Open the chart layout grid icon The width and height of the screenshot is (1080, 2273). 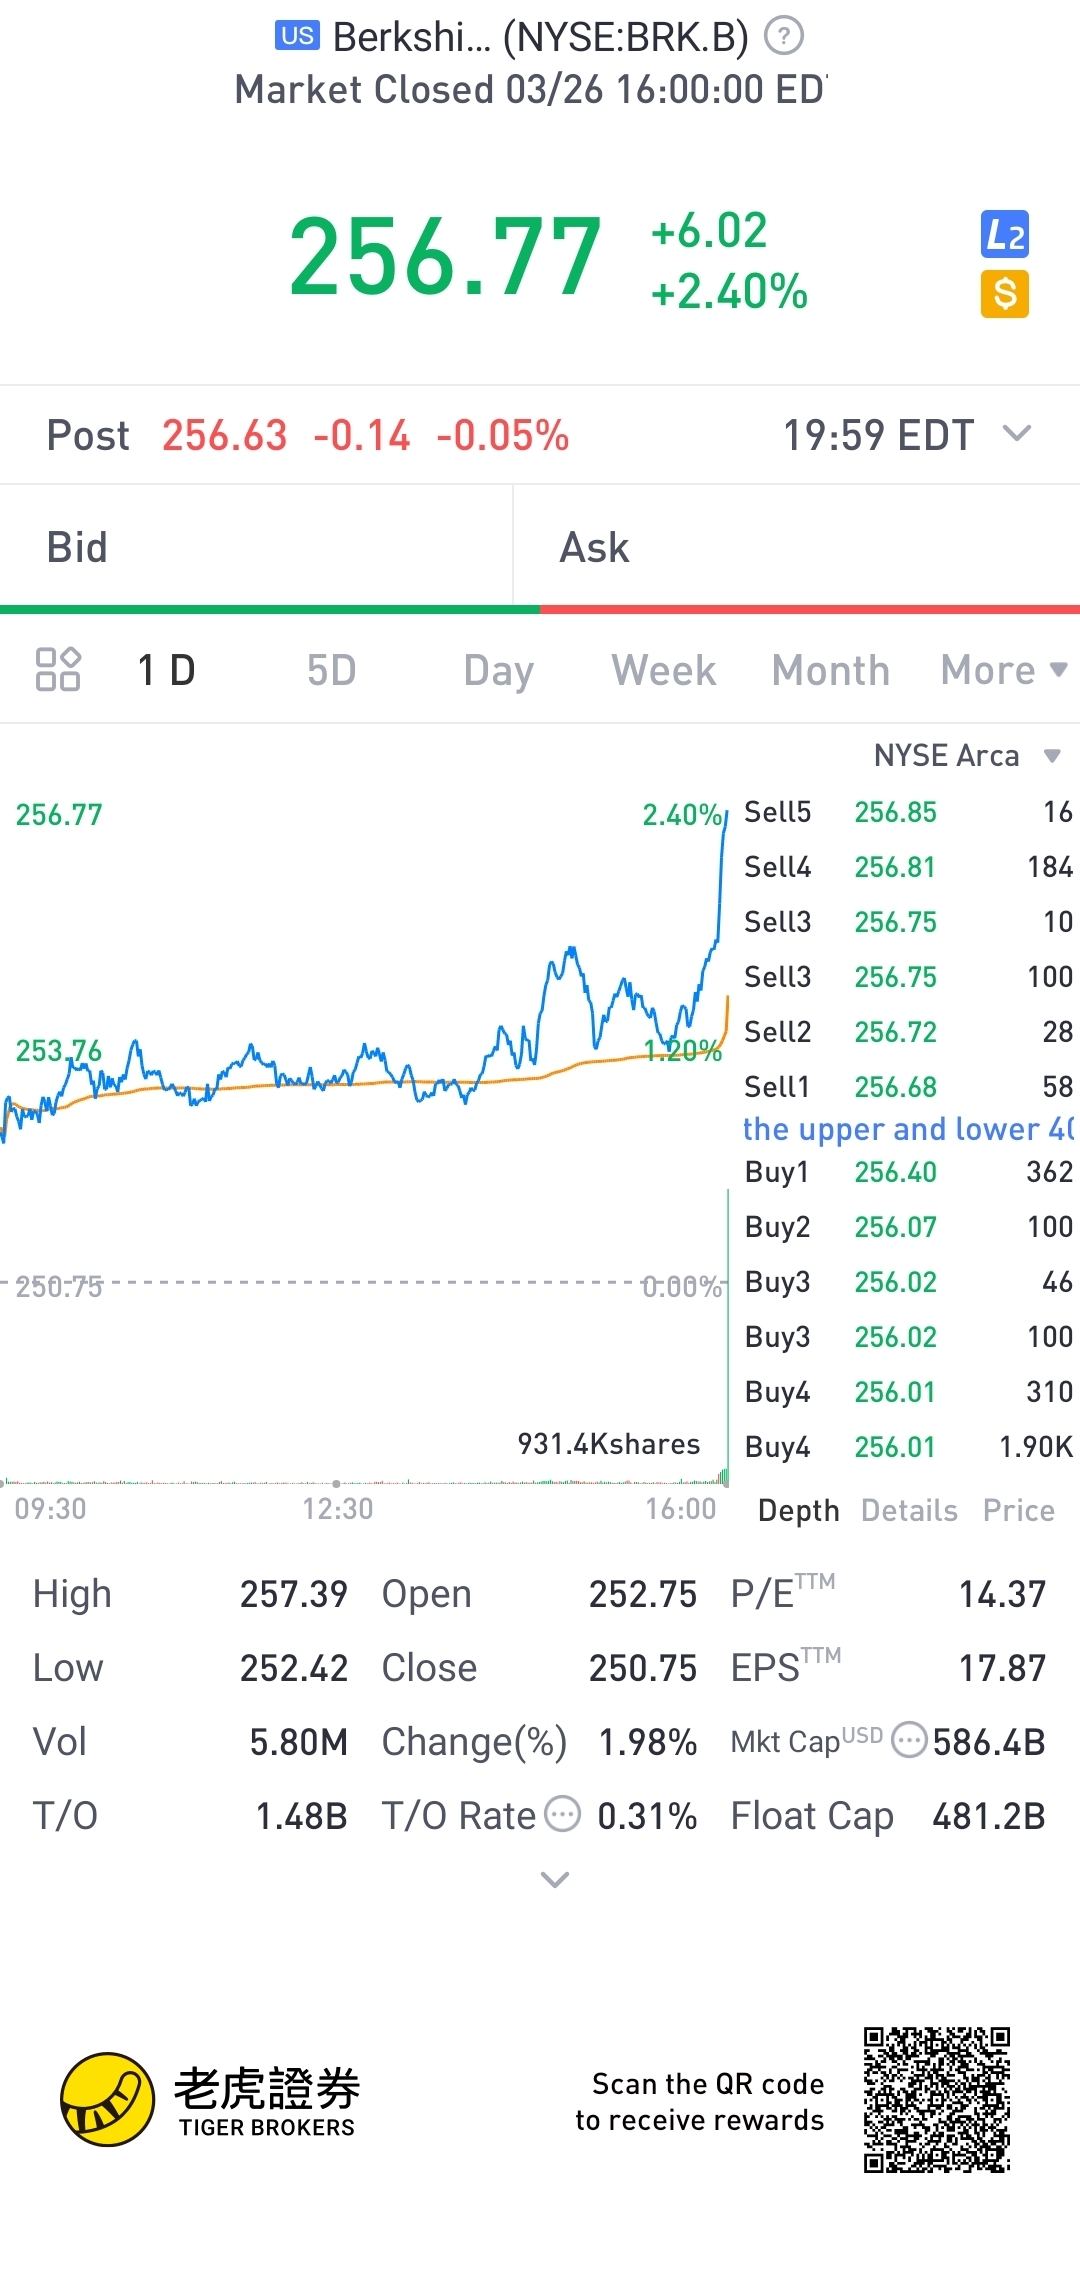click(x=58, y=669)
